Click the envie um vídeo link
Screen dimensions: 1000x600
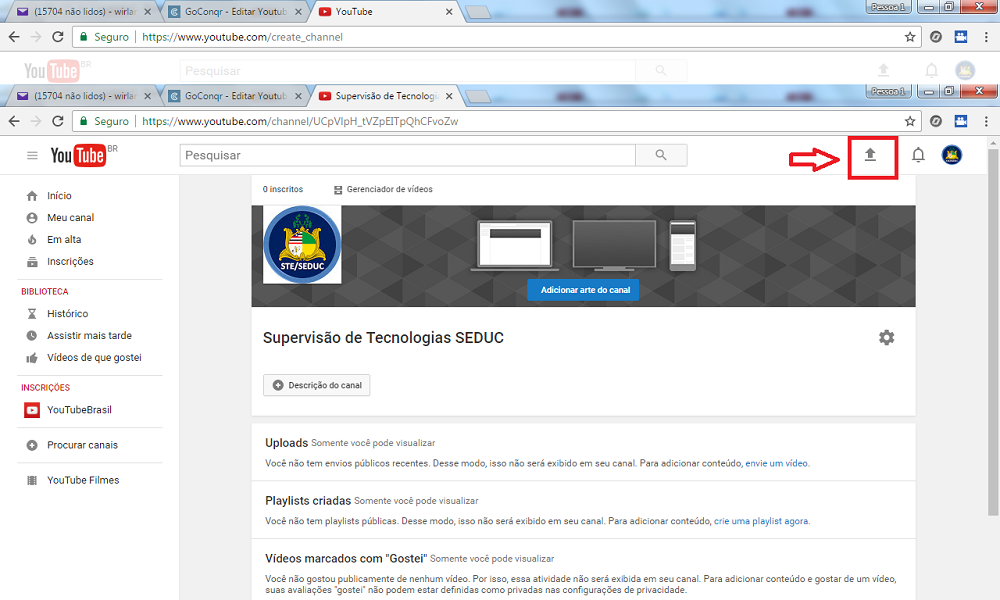(776, 464)
